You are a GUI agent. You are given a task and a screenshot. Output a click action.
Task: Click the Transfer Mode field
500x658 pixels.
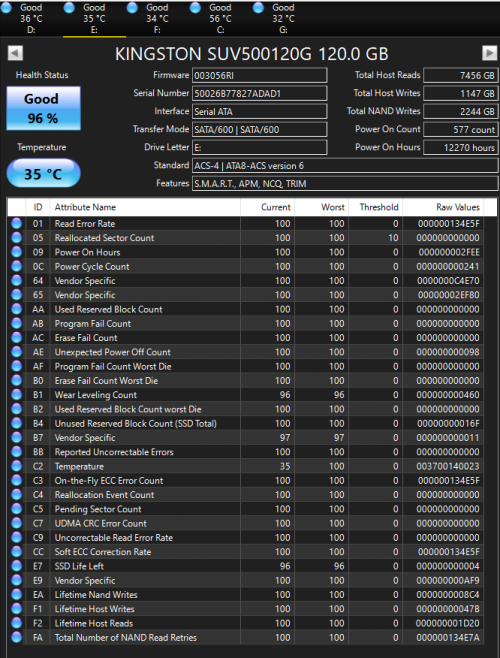coord(259,129)
